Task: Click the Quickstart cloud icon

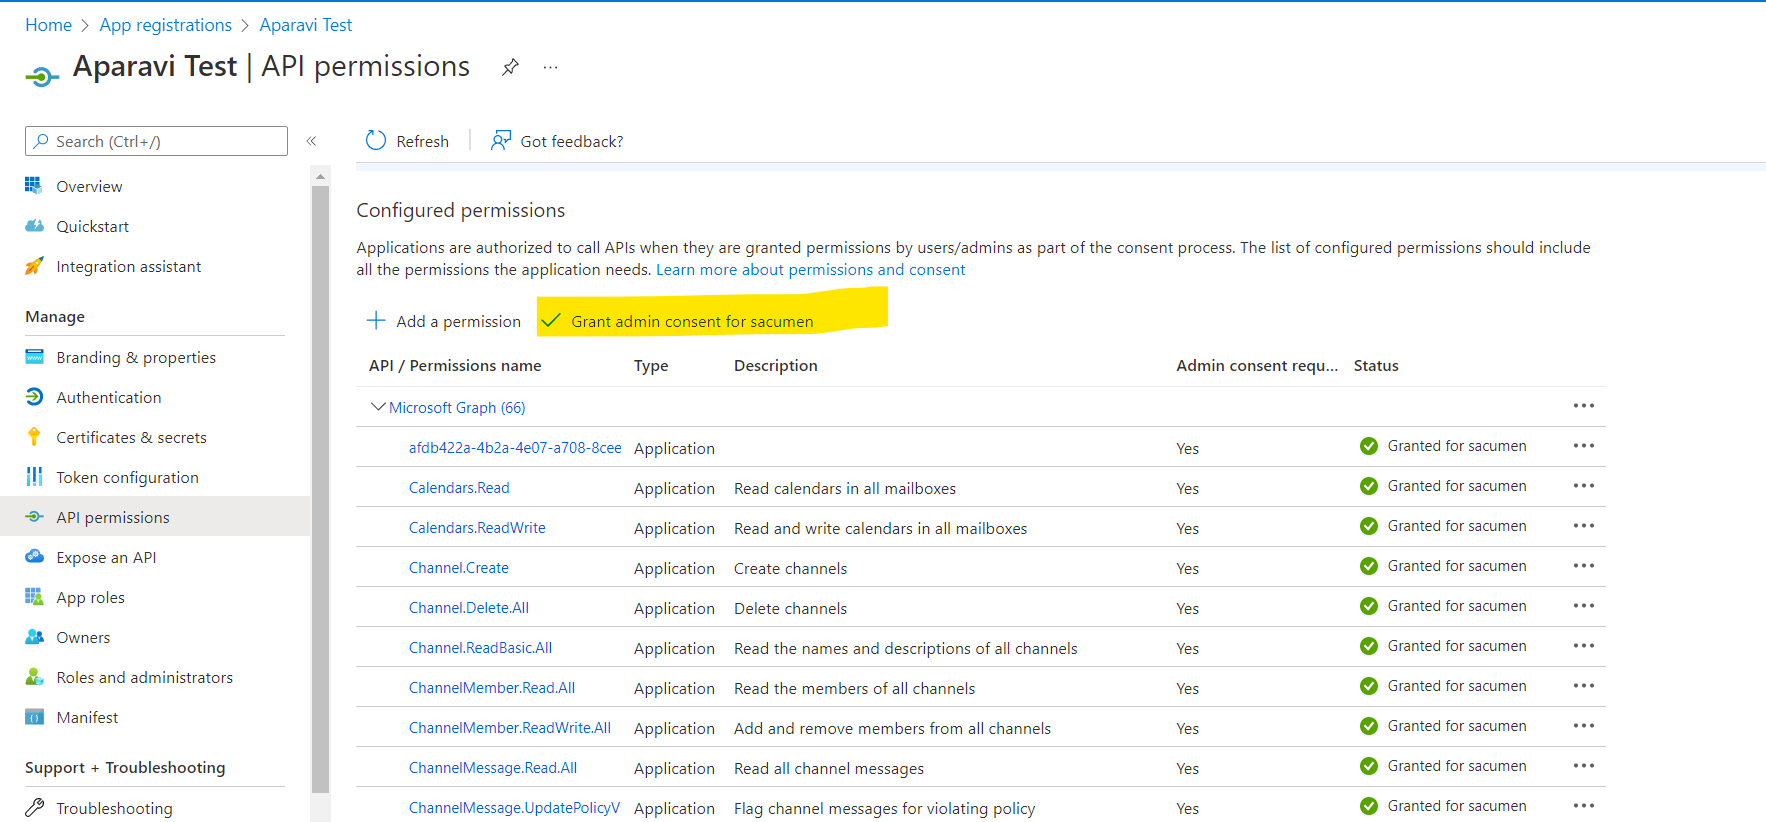Action: point(34,225)
